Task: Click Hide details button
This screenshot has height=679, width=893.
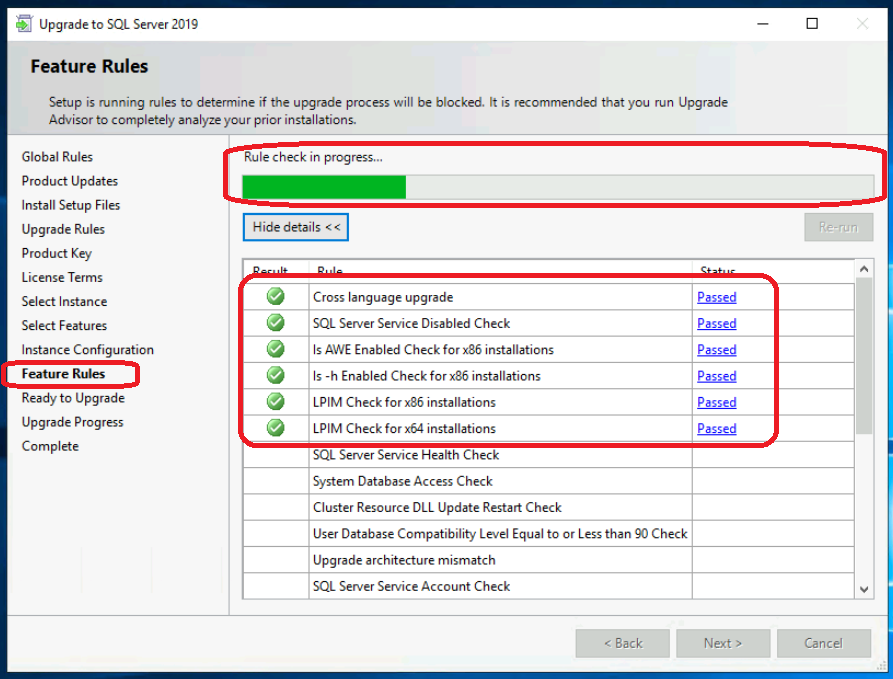Action: point(296,227)
